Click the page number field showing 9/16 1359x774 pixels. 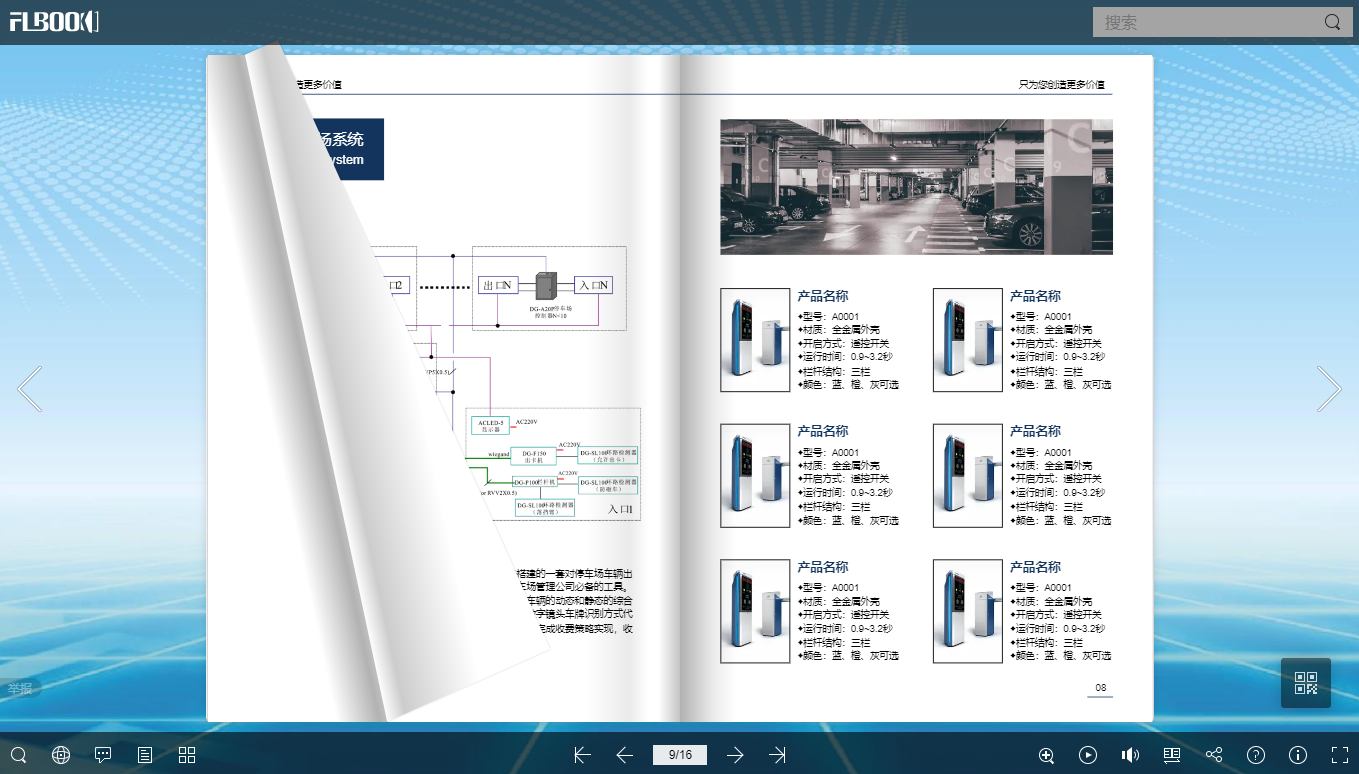click(x=680, y=755)
